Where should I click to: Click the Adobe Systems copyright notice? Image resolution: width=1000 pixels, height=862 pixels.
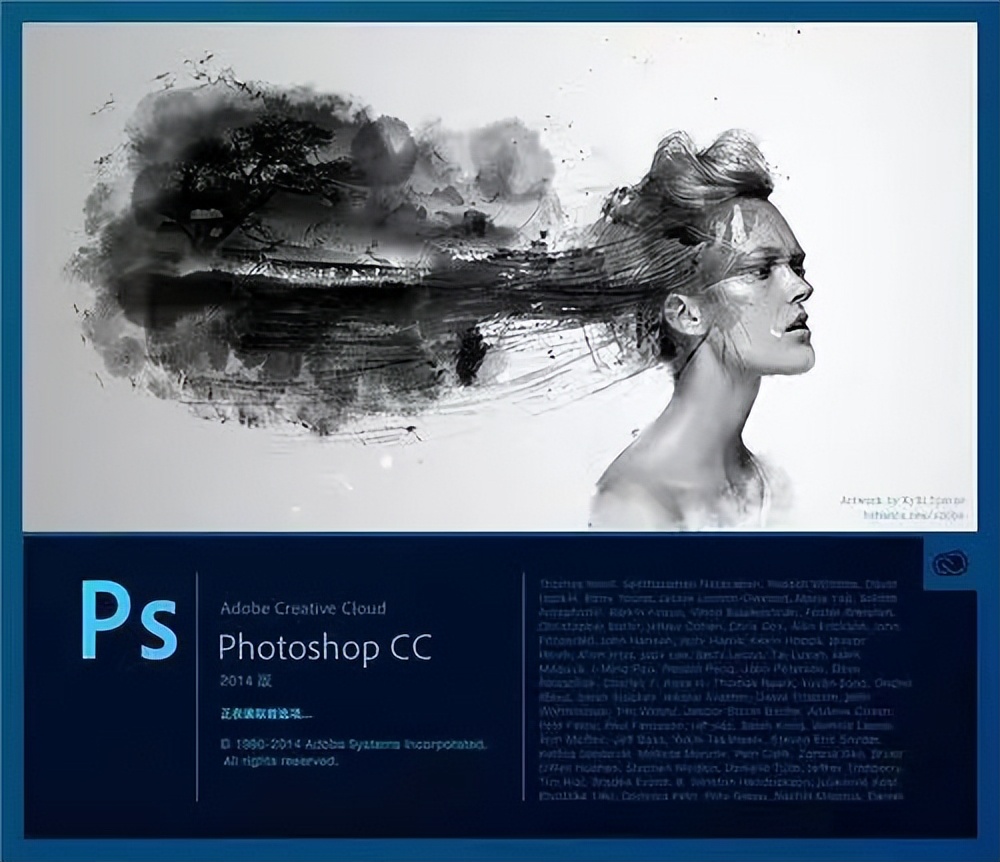[355, 744]
